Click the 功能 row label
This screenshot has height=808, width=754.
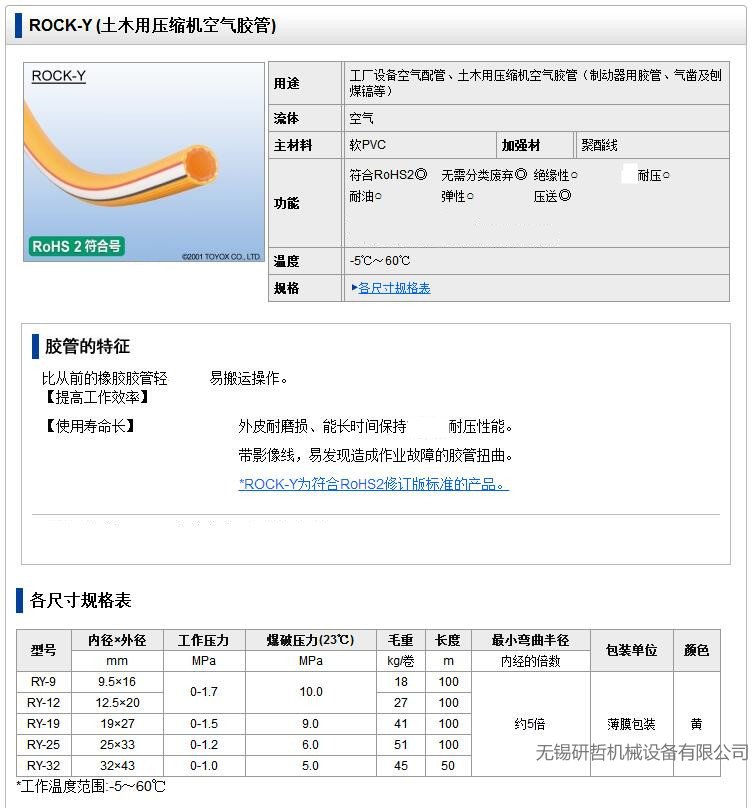click(287, 203)
